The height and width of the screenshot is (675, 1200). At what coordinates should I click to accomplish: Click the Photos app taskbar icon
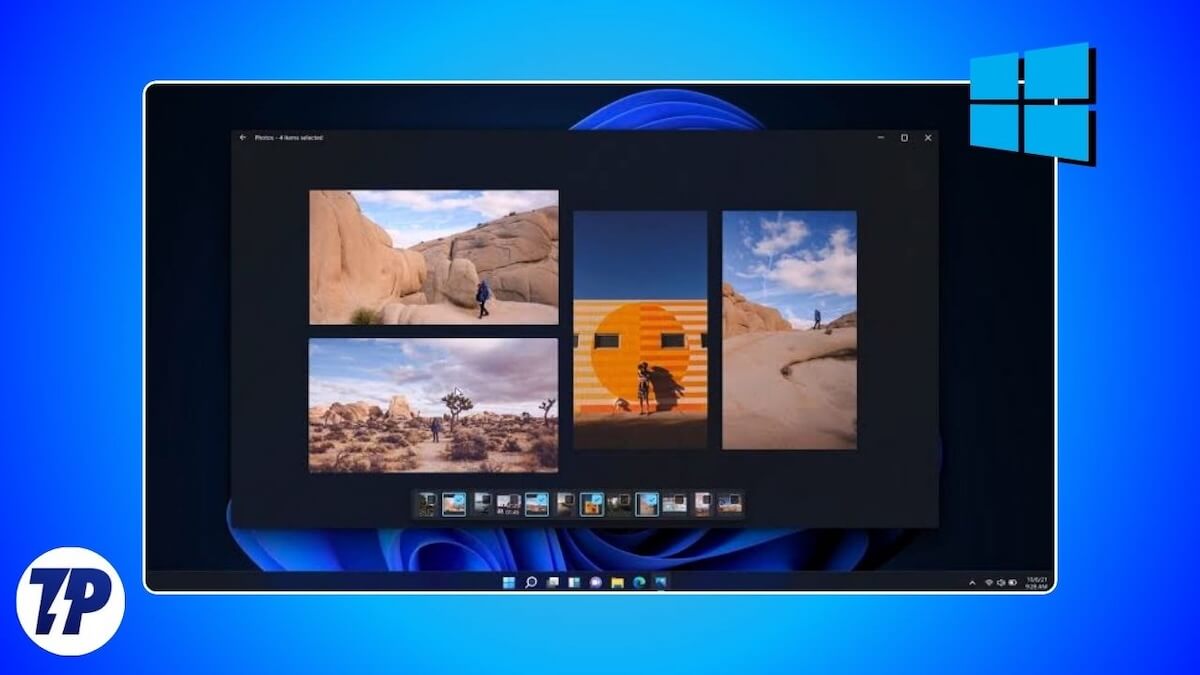click(661, 582)
